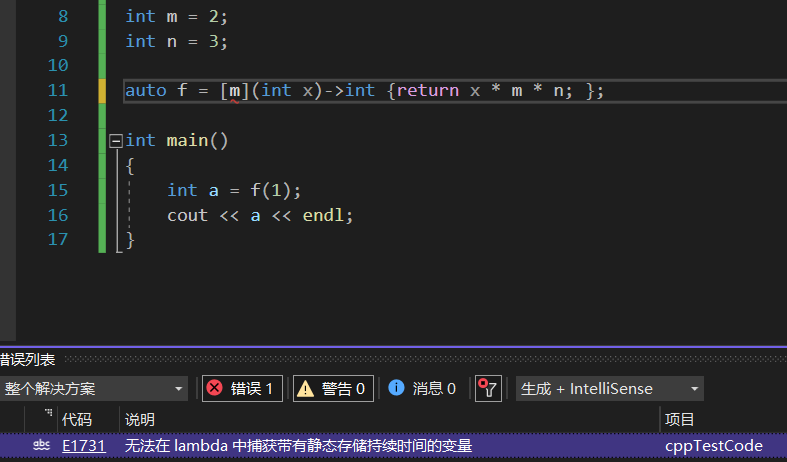Click the yellow warning triangle icon
Screen dimensions: 787x462
click(305, 389)
